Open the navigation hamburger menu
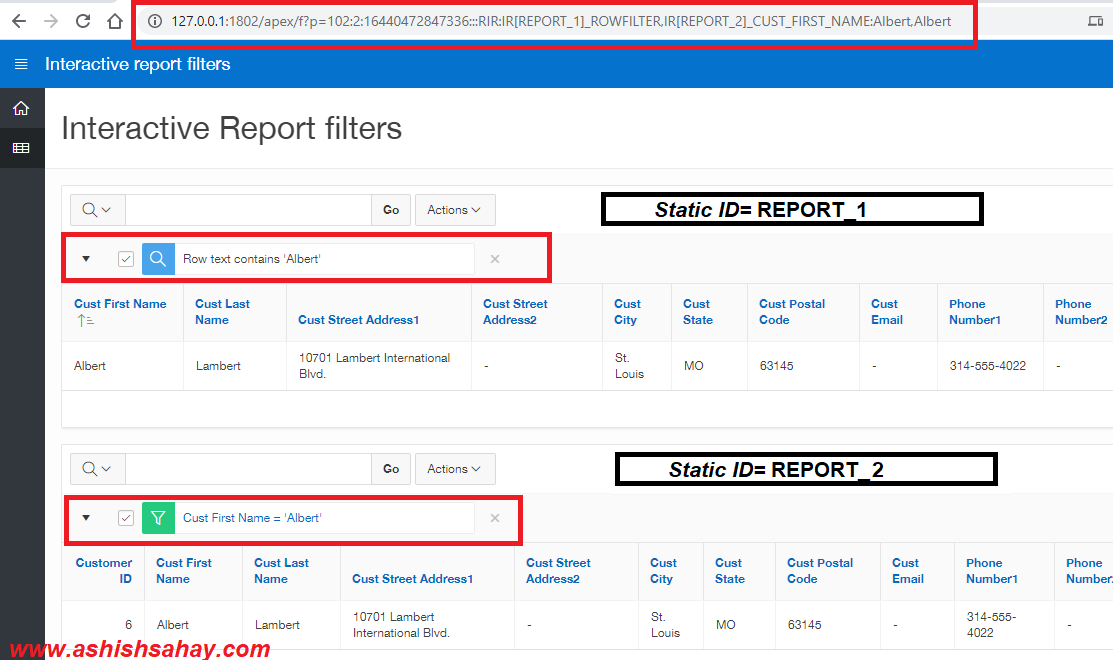Screen dimensions: 1113x660 click(20, 63)
